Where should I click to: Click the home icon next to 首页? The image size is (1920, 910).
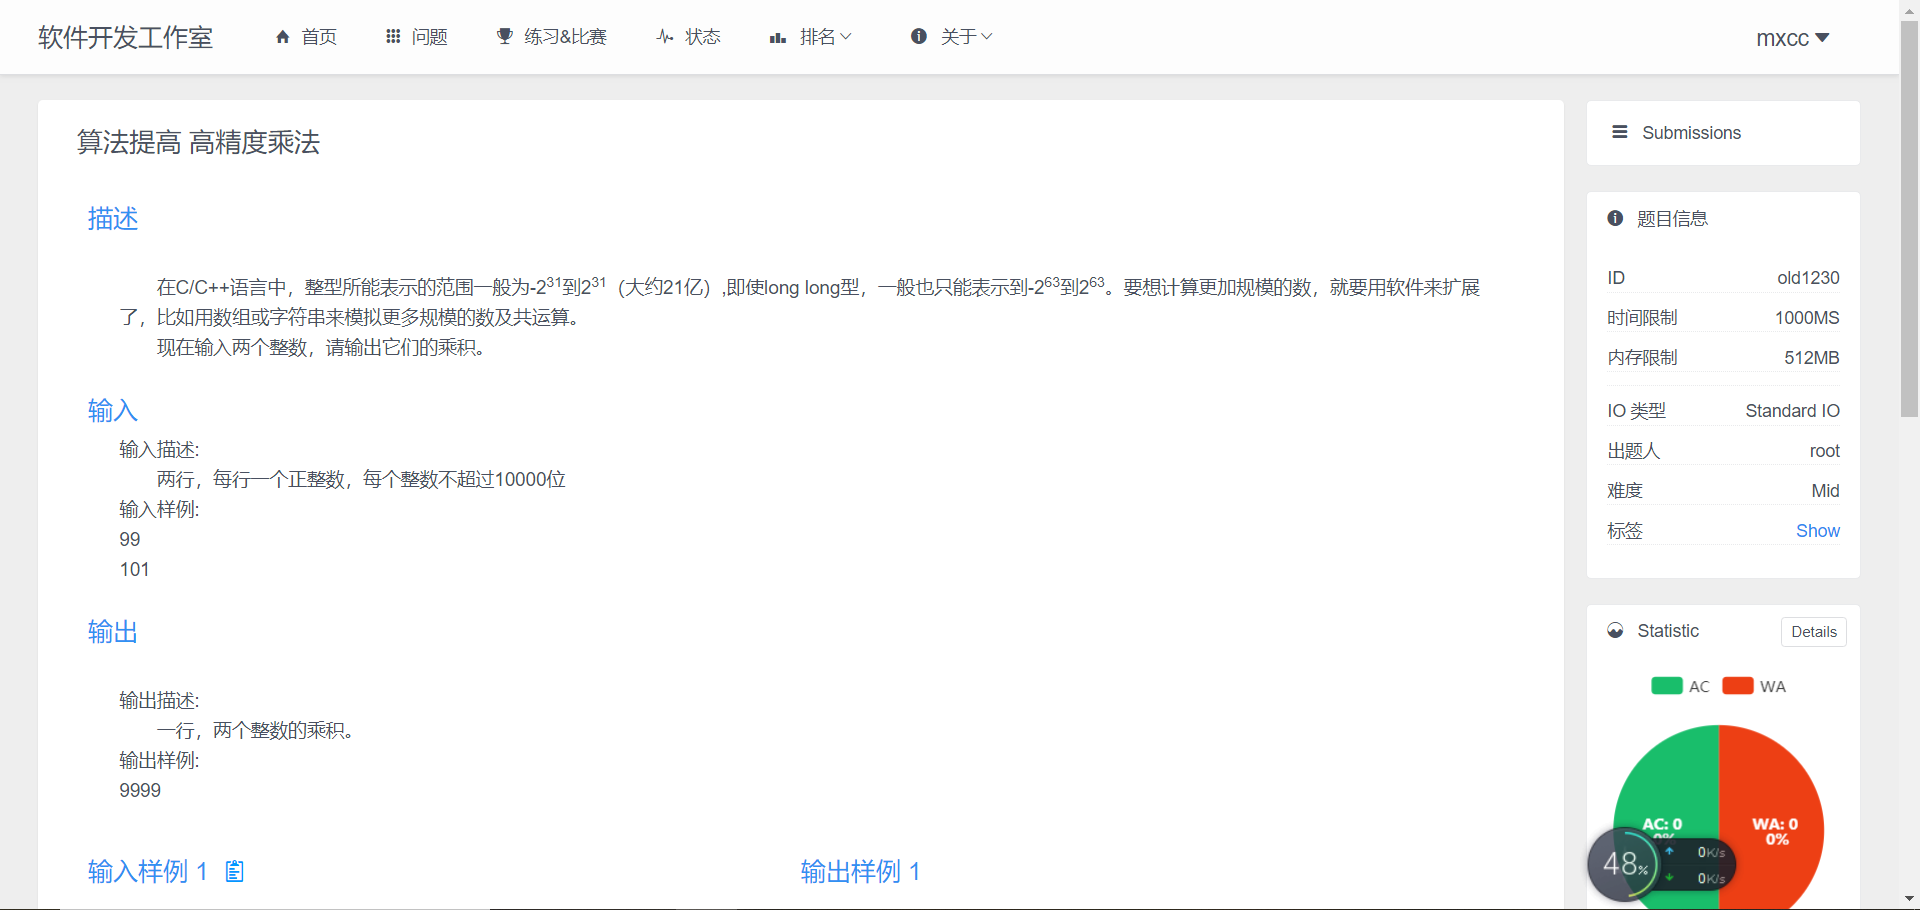pos(283,36)
